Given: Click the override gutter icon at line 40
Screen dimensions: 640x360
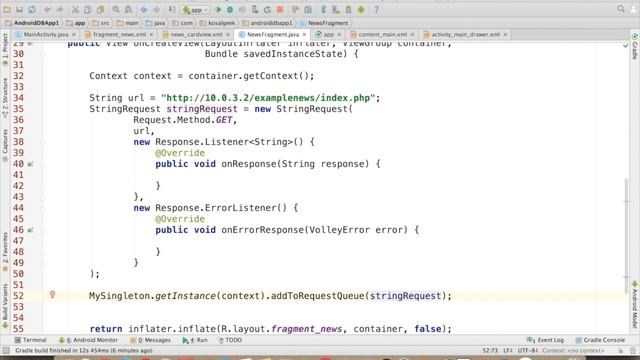Looking at the screenshot, I should (x=30, y=164).
